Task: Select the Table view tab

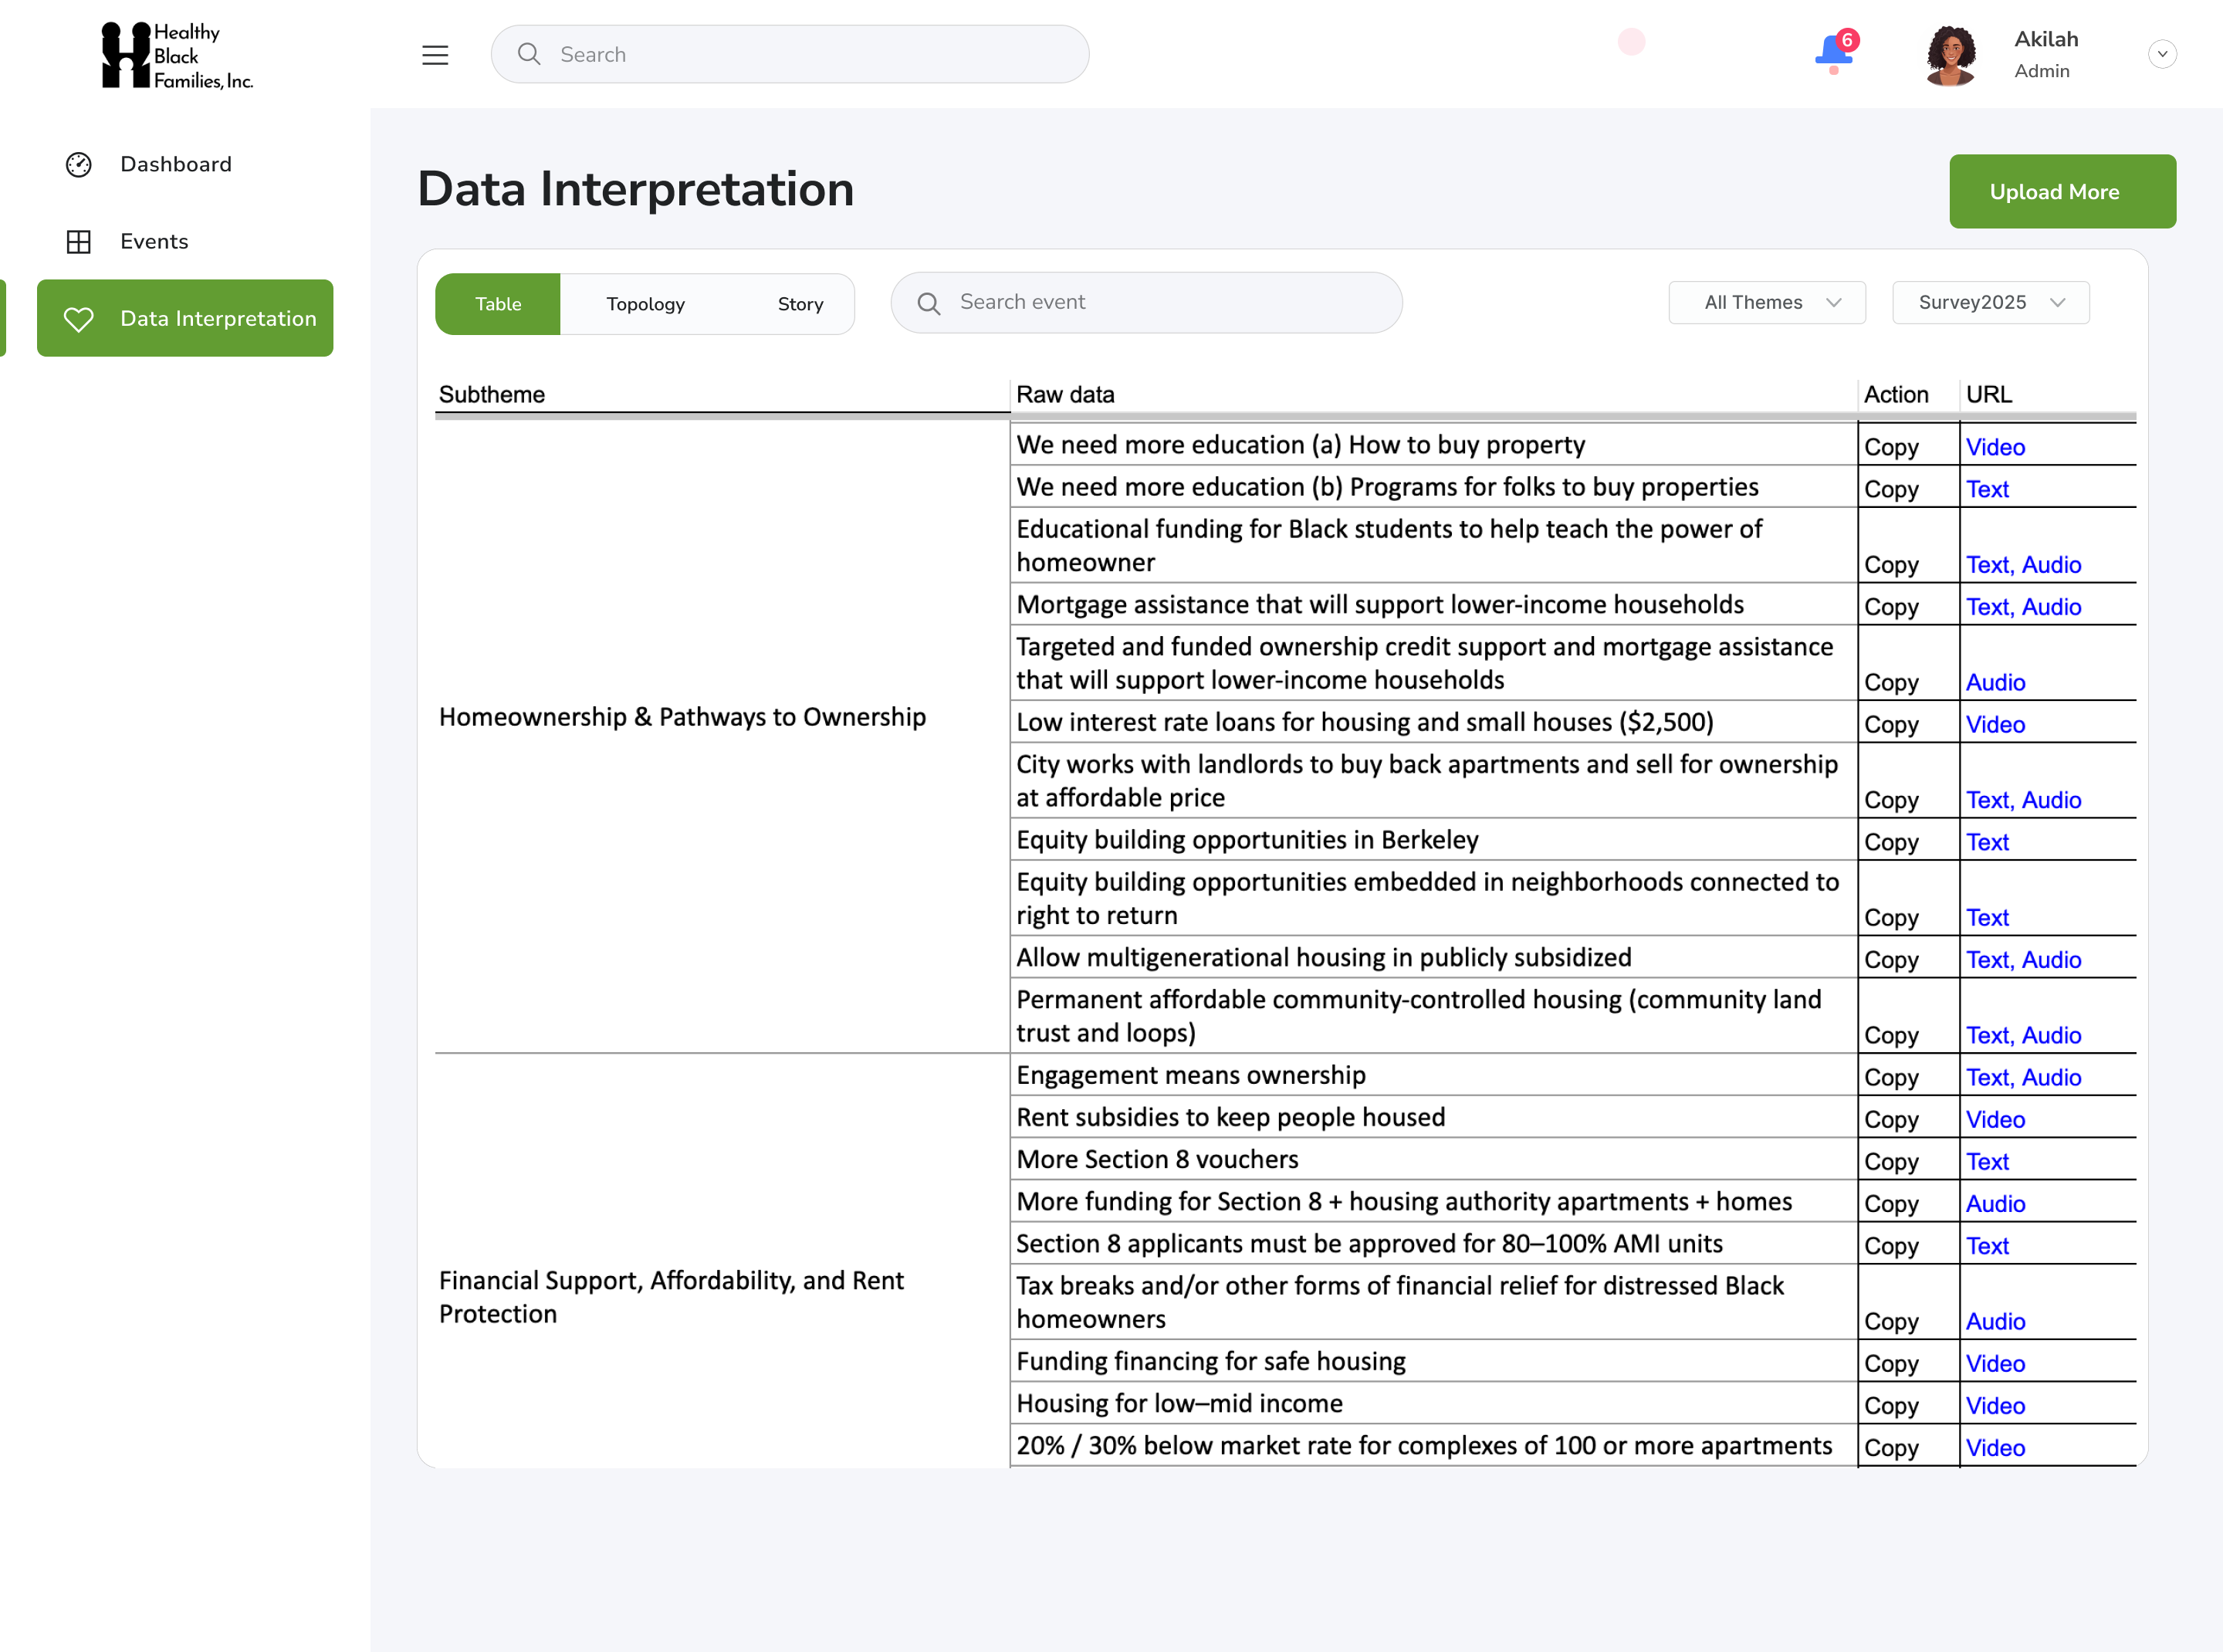Action: (498, 304)
